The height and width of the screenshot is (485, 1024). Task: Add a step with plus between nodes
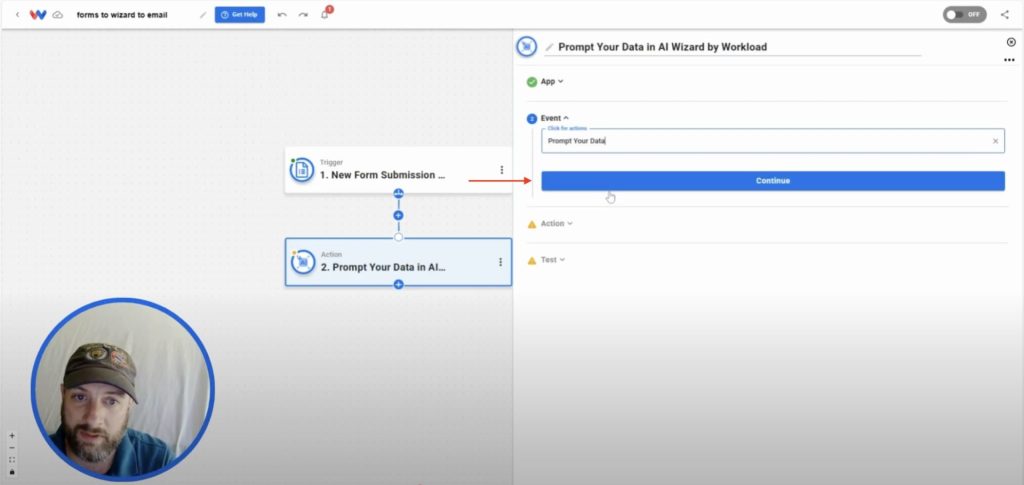[398, 215]
